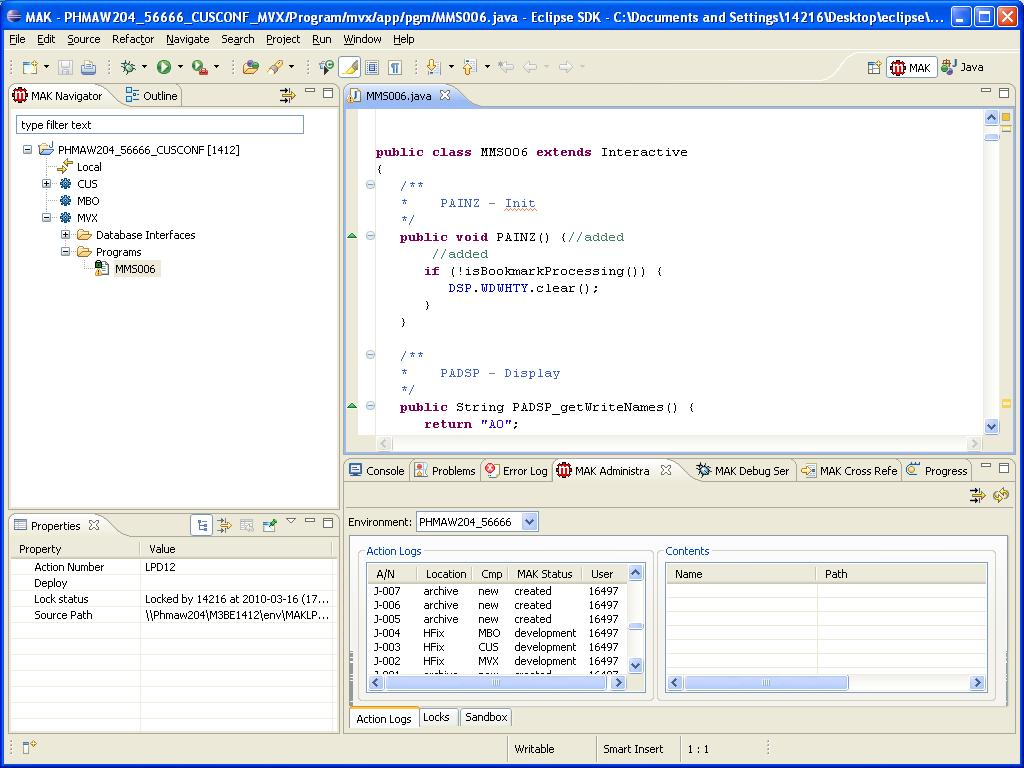Toggle Mark Occurrences highlighter button
Image resolution: width=1024 pixels, height=768 pixels.
click(350, 67)
